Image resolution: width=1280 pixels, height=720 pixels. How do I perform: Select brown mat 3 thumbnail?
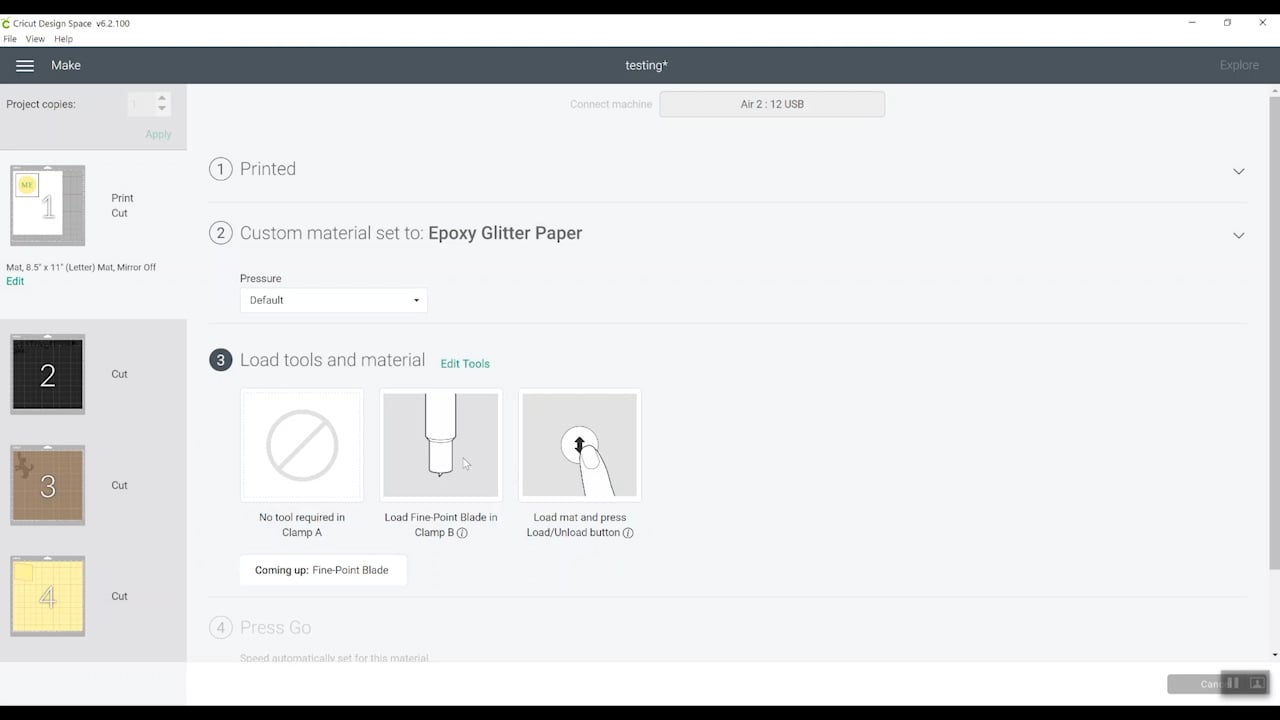48,485
